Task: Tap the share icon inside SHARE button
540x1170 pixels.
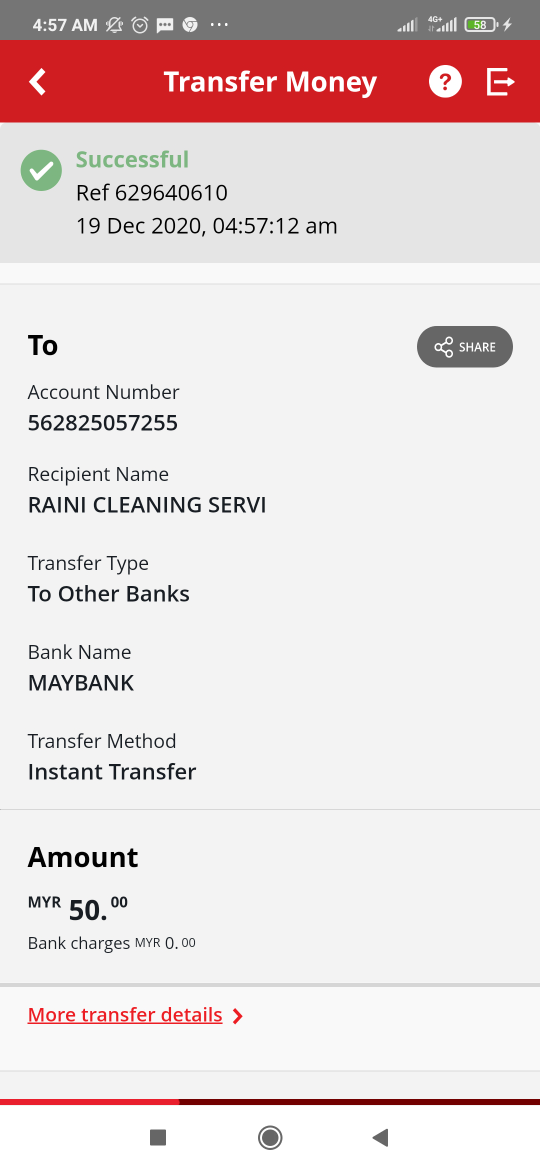Action: tap(444, 347)
